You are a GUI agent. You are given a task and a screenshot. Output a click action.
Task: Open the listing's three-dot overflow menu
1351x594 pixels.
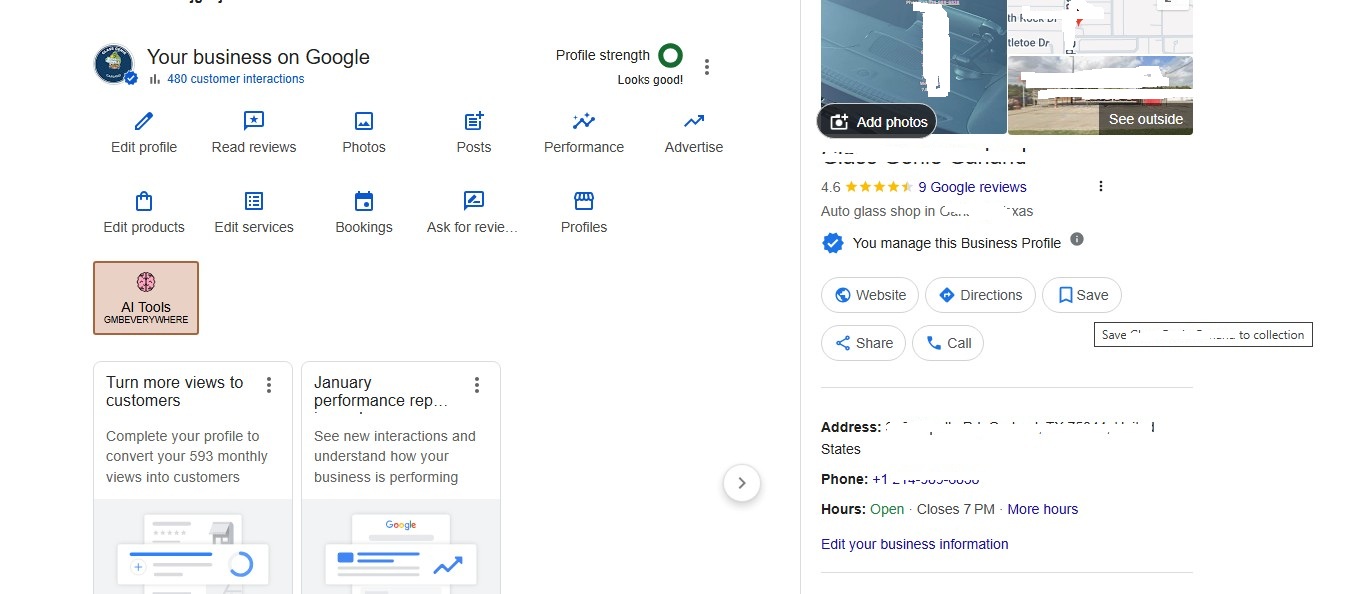pyautogui.click(x=1100, y=185)
